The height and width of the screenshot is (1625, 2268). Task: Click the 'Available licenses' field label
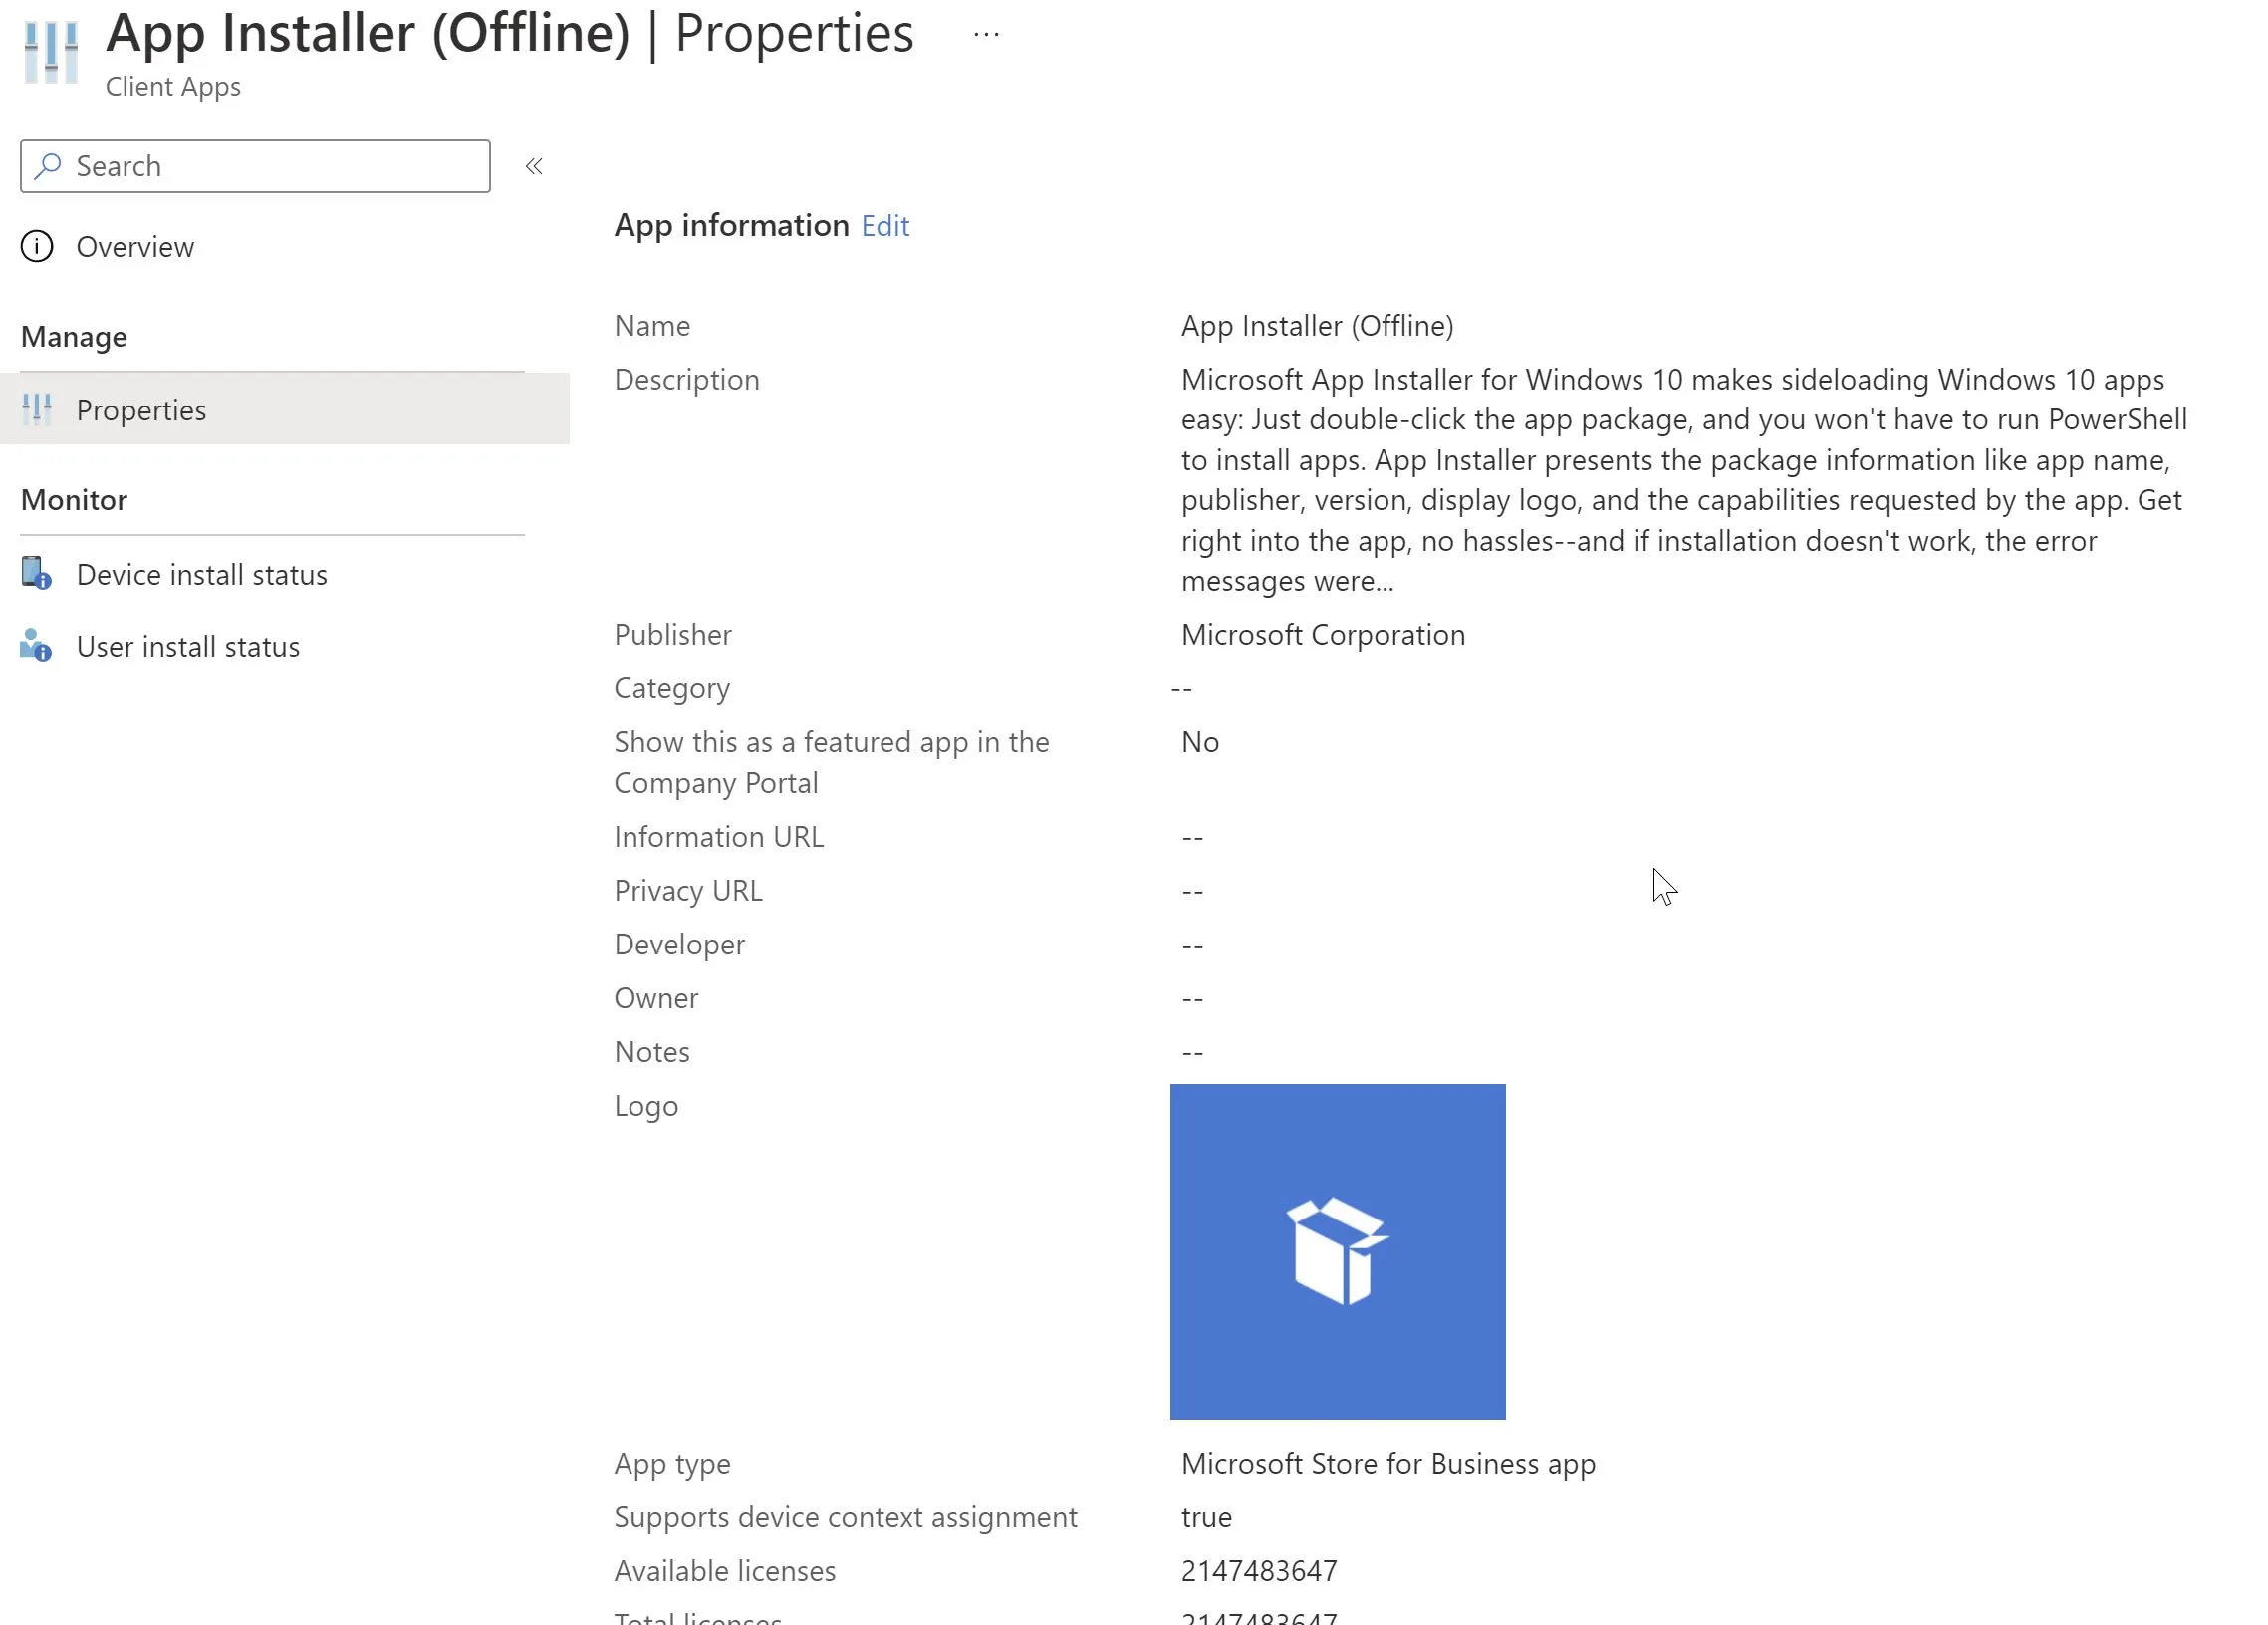point(724,1571)
